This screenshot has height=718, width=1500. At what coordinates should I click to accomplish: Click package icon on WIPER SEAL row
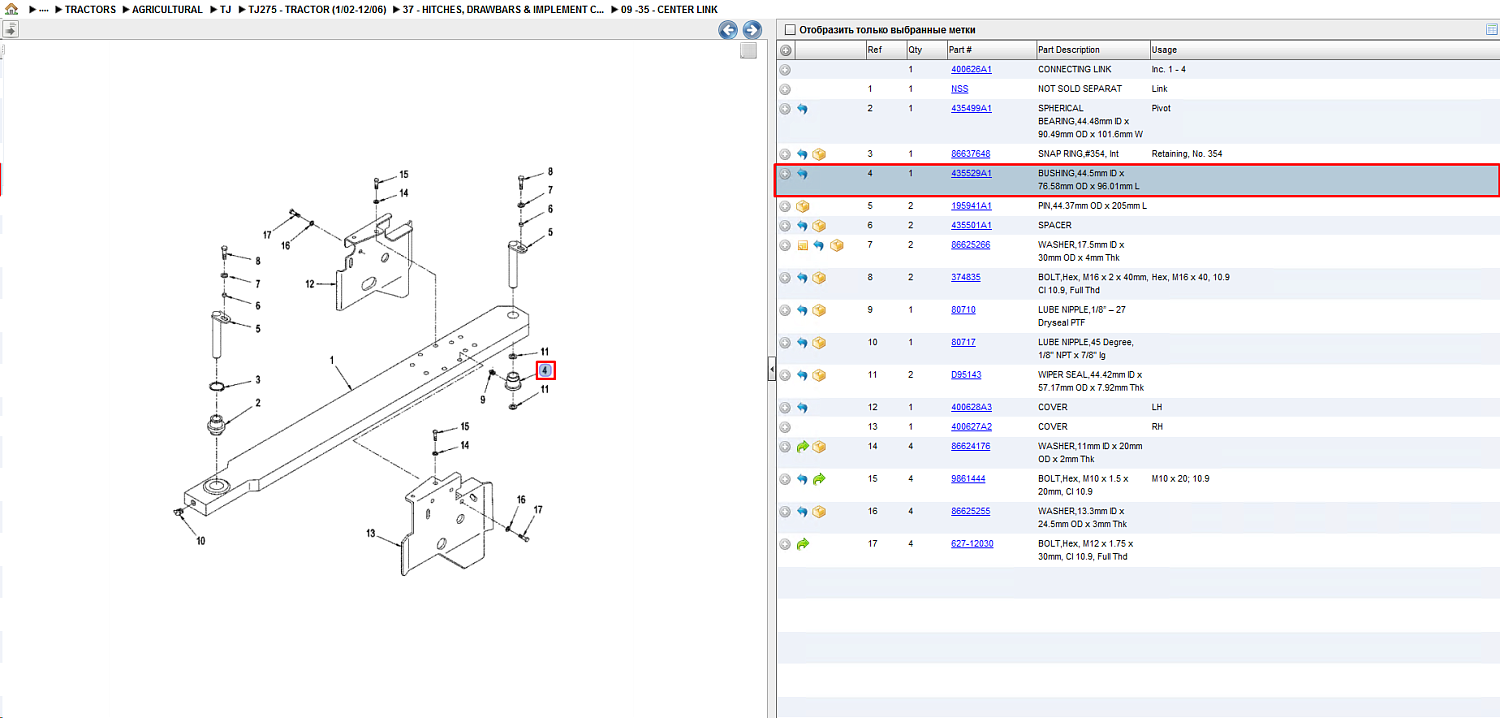click(x=819, y=375)
